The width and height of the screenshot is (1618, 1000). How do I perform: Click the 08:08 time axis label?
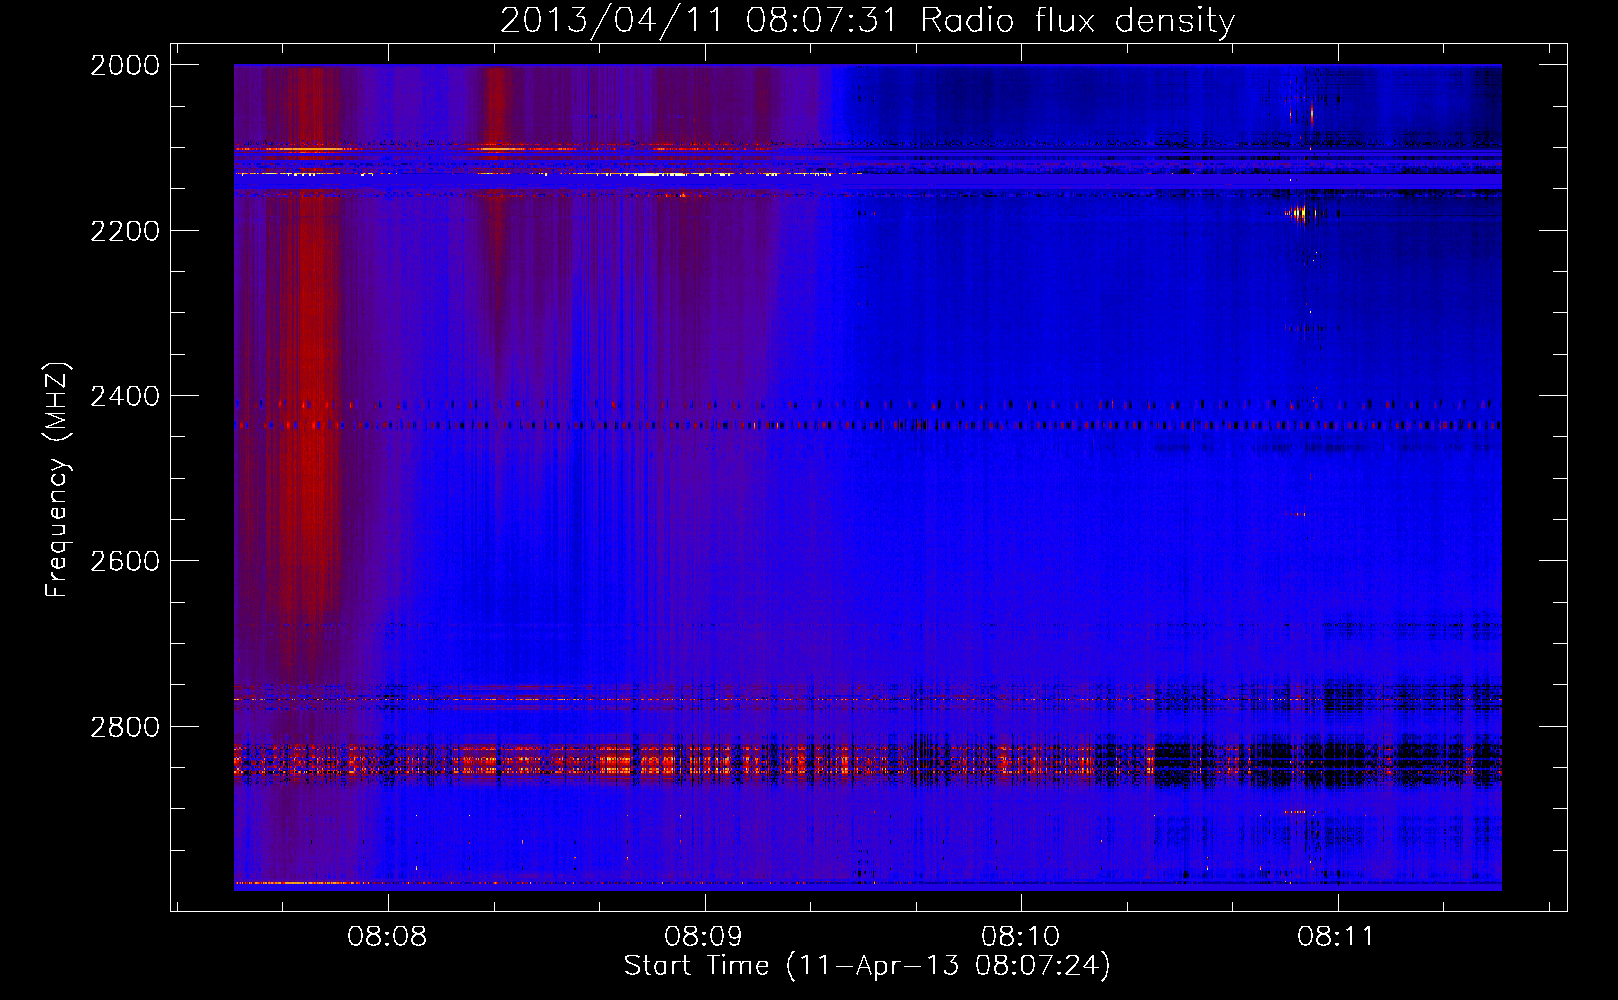click(x=387, y=937)
